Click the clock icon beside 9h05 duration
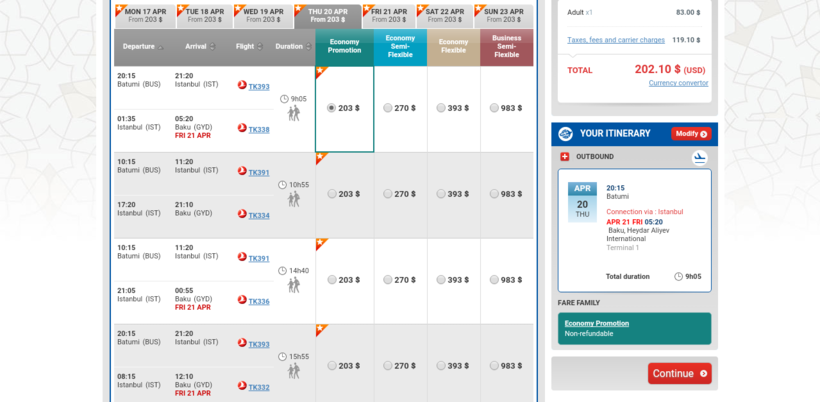Screen dimensions: 820x402 284,99
